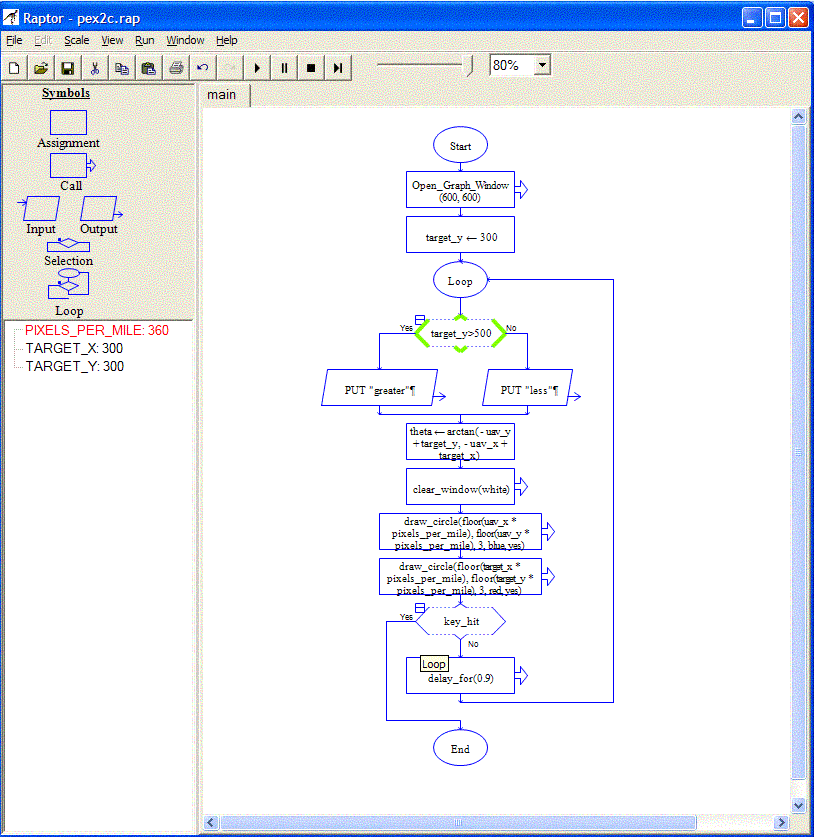Minimize the Raptor window

[x=752, y=18]
